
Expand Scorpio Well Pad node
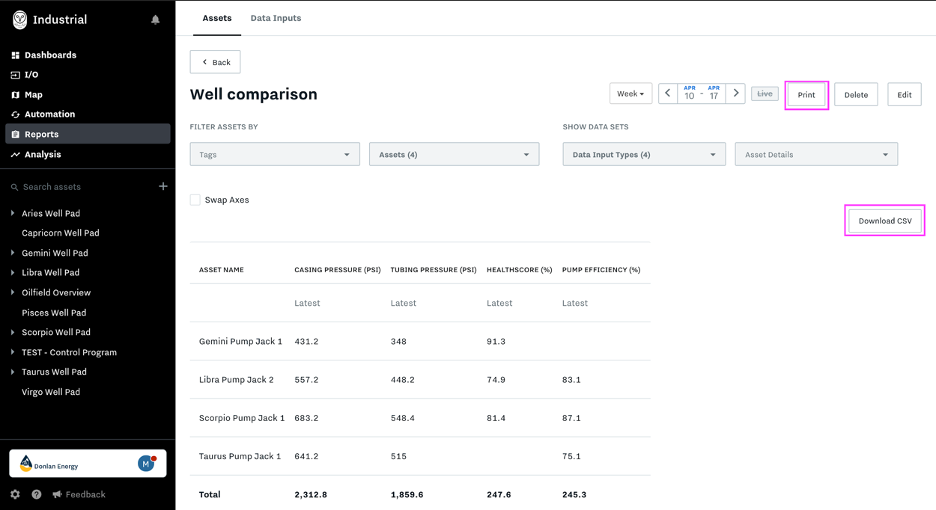13,332
